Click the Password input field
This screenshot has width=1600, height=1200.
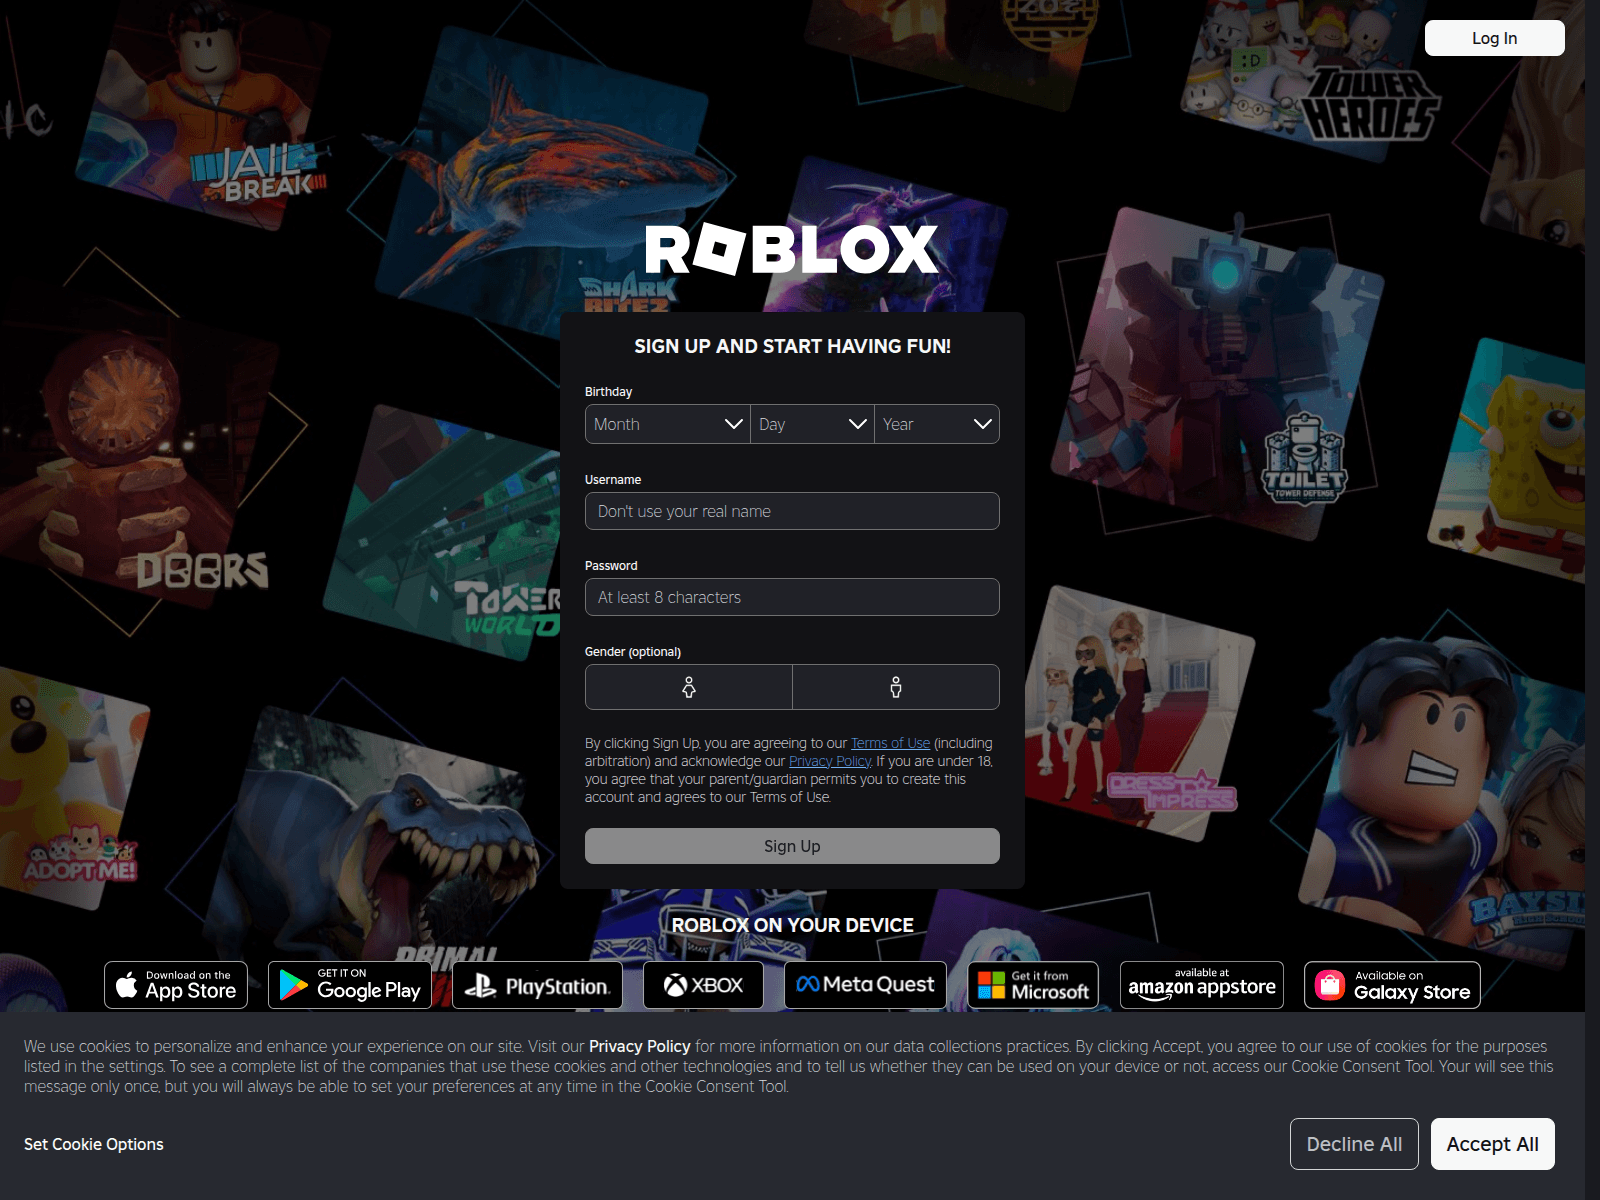[x=792, y=597]
